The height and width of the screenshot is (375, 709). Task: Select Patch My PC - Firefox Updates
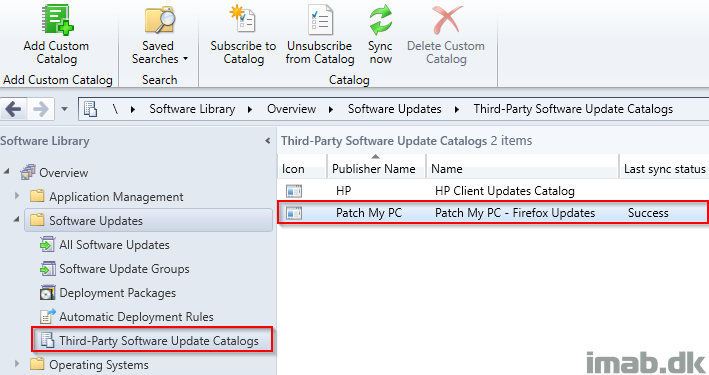click(515, 213)
